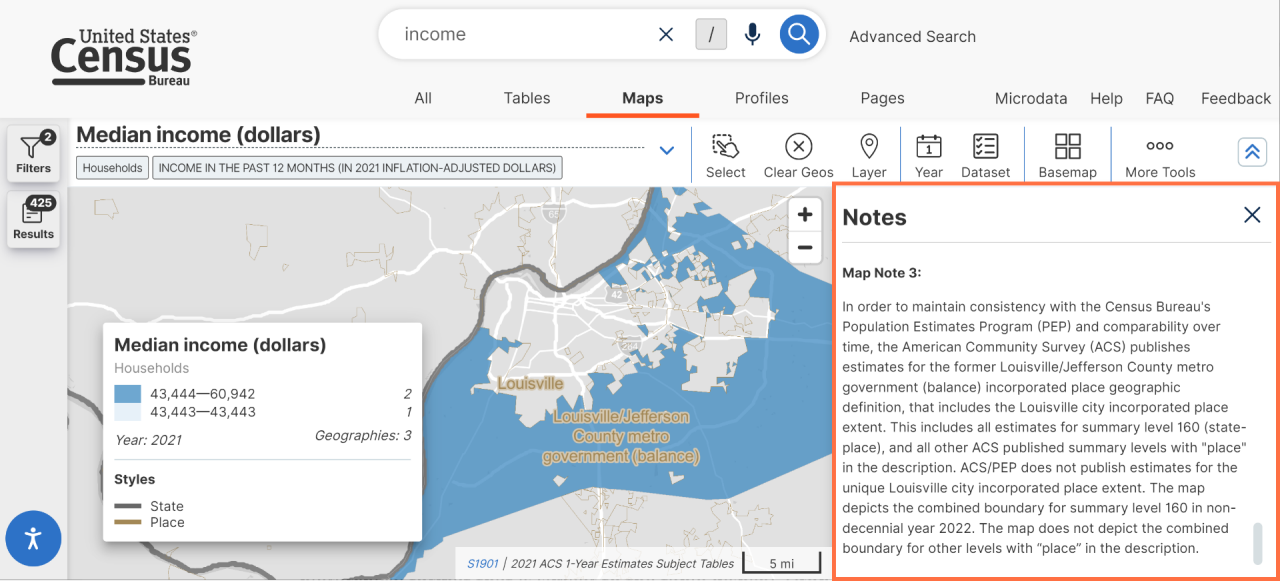Collapse the map toolbar with double chevron
Image resolution: width=1280 pixels, height=581 pixels.
(x=1252, y=152)
